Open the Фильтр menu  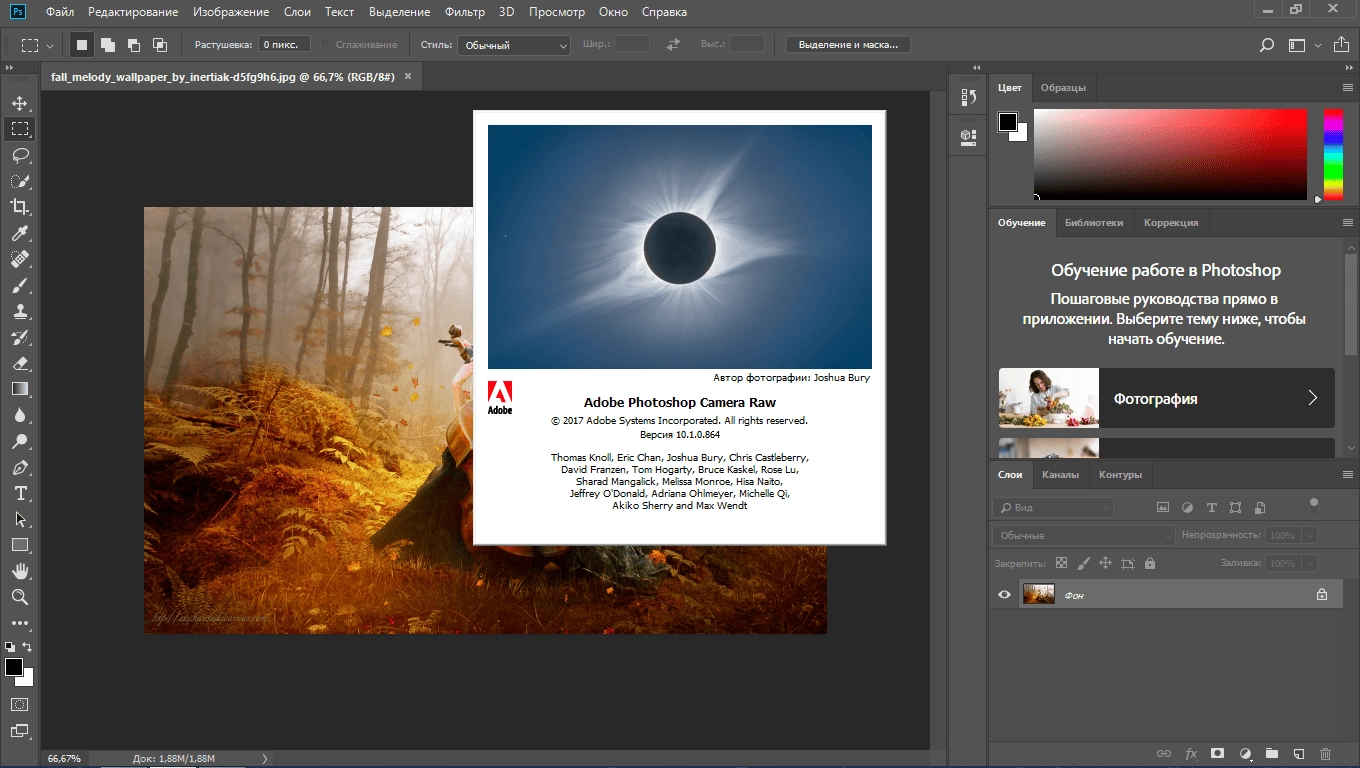464,12
